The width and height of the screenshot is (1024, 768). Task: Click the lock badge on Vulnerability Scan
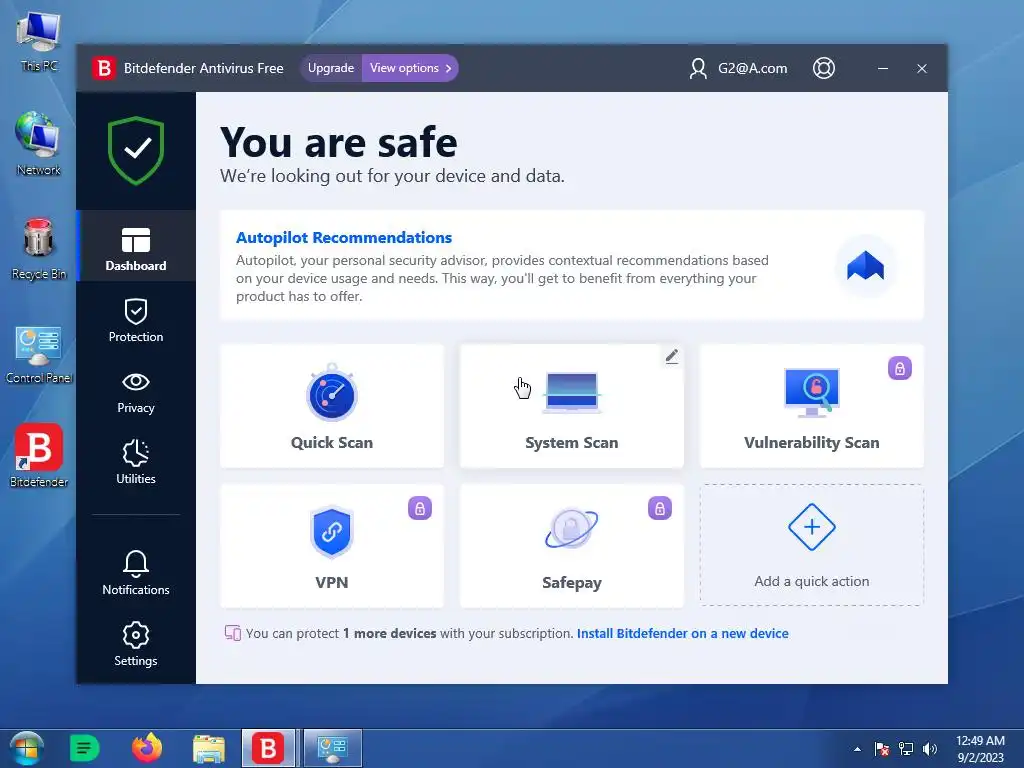tap(899, 368)
